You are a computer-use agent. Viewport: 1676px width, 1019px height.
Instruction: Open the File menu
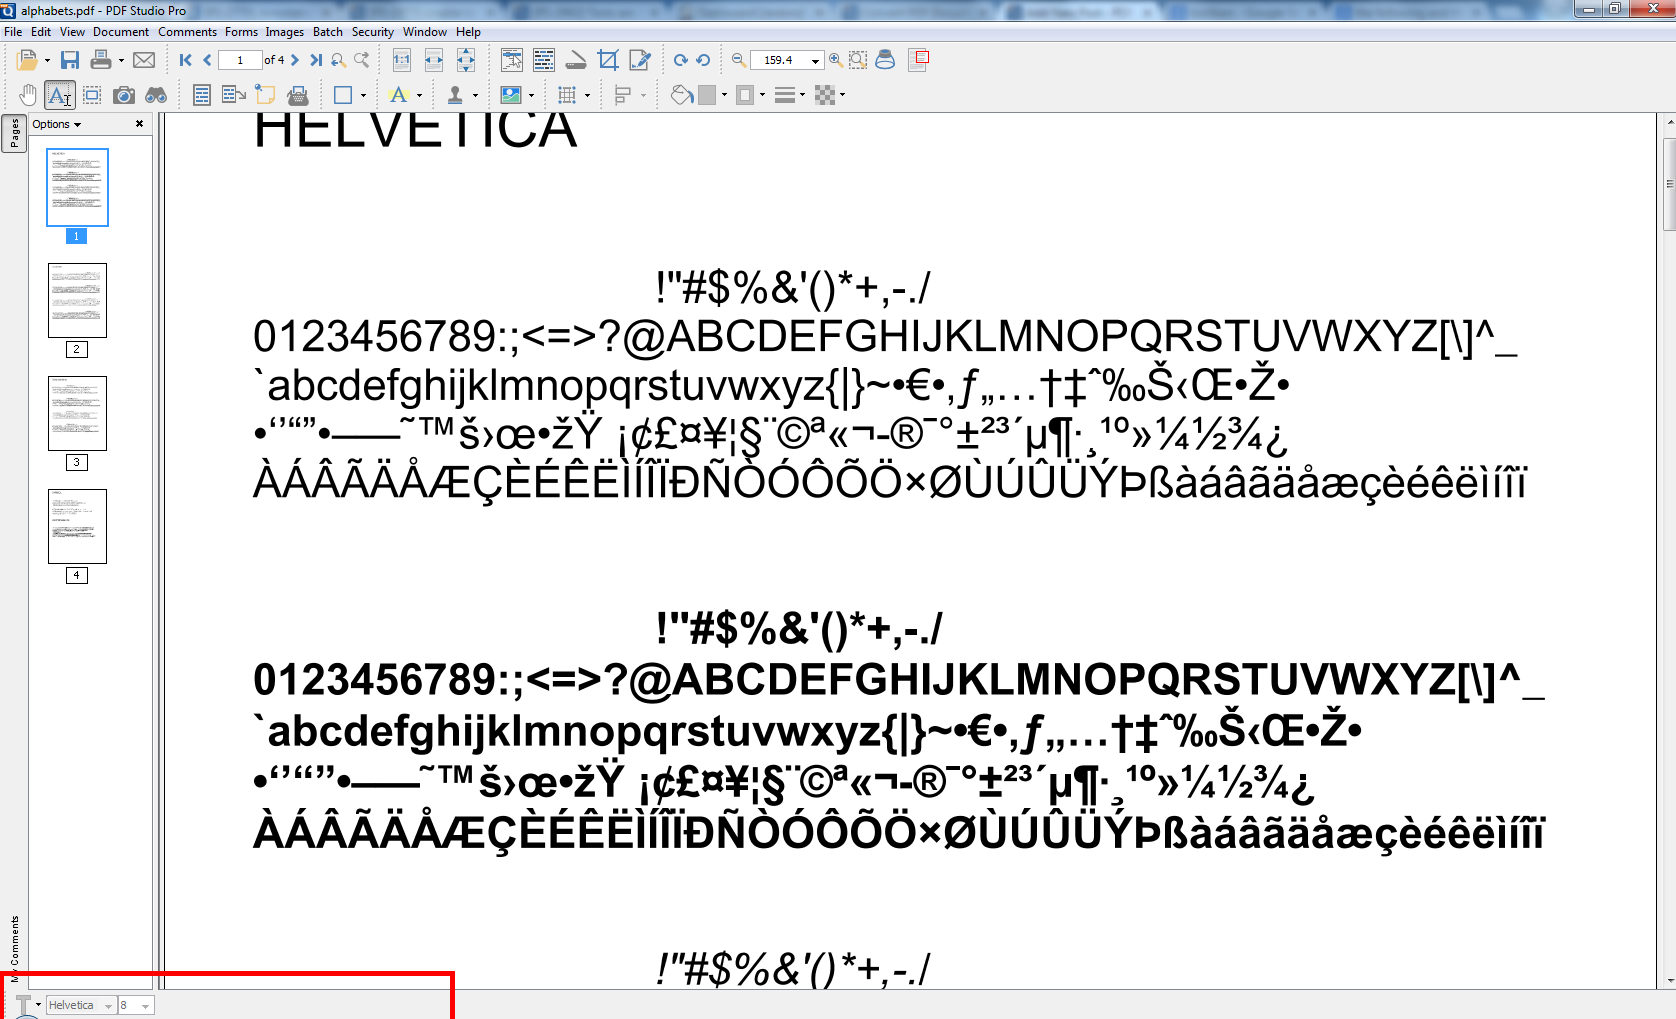click(13, 32)
